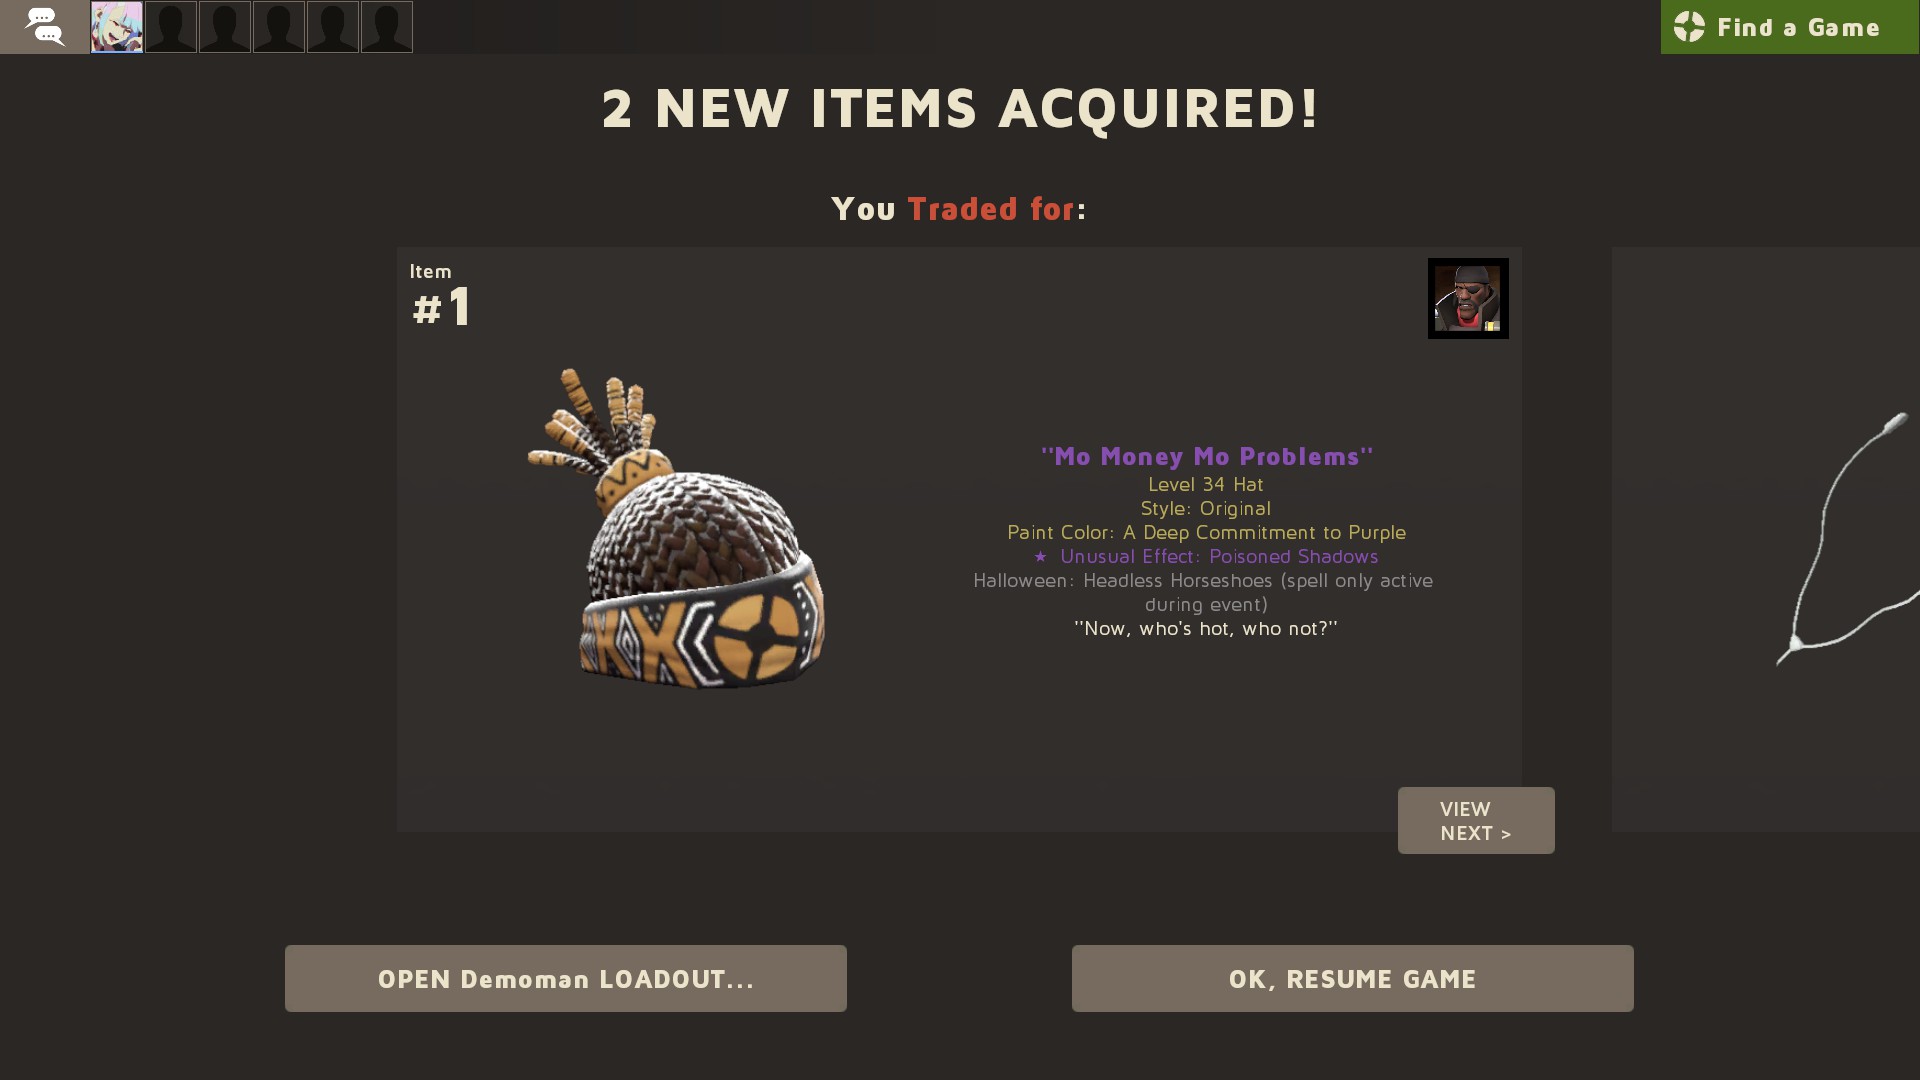This screenshot has height=1080, width=1920.
Task: Click the Paint Color description line
Action: [1206, 532]
